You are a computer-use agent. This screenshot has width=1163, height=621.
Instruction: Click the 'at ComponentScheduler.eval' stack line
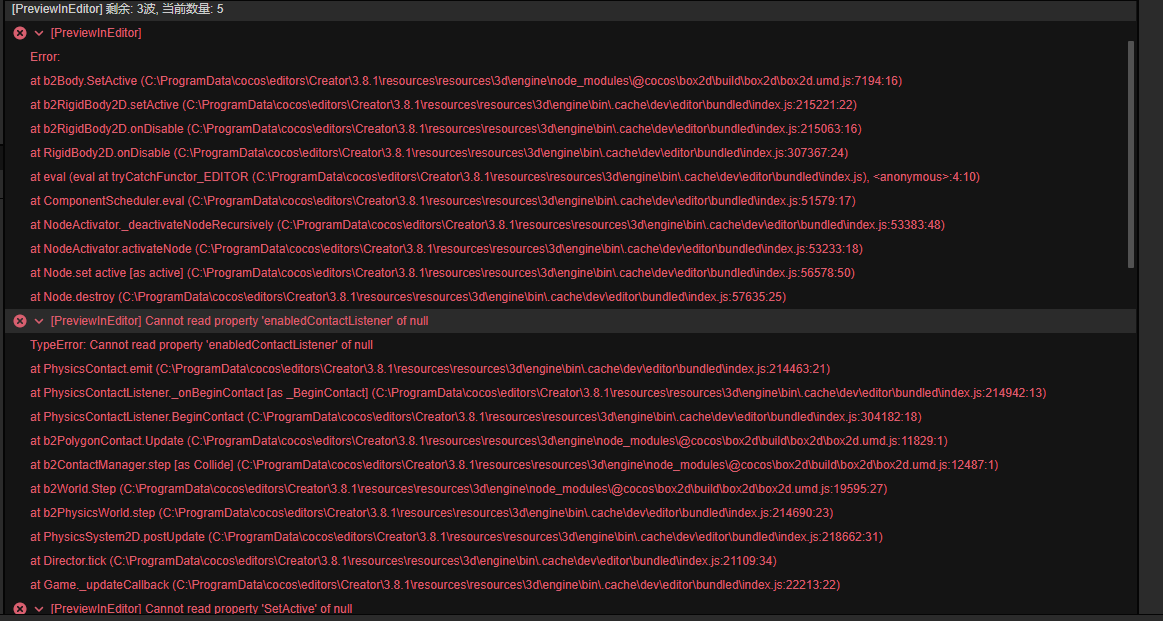click(x=443, y=201)
